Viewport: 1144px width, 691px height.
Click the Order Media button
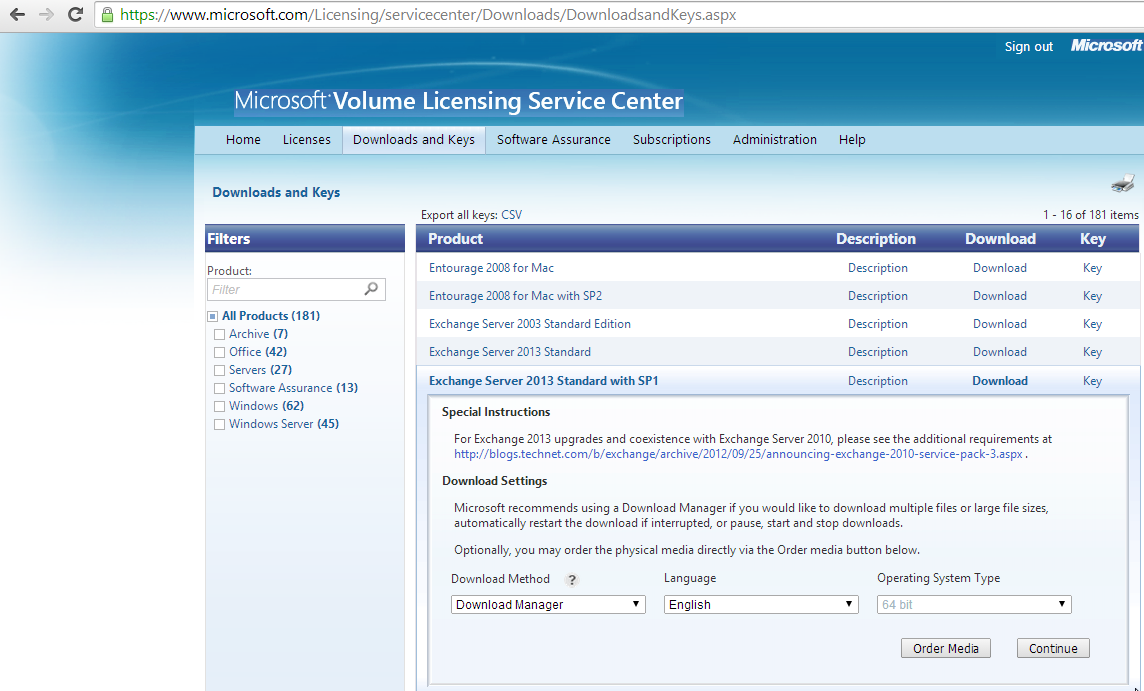(x=946, y=649)
